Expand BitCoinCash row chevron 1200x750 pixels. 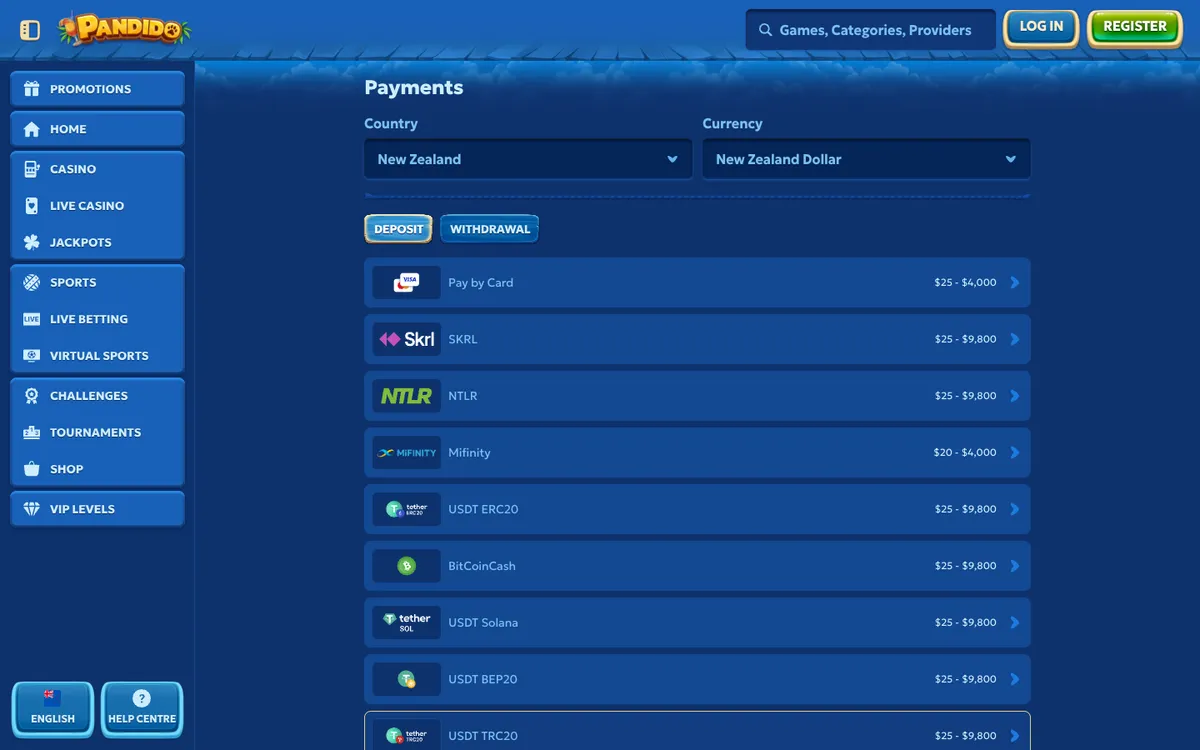click(1015, 566)
